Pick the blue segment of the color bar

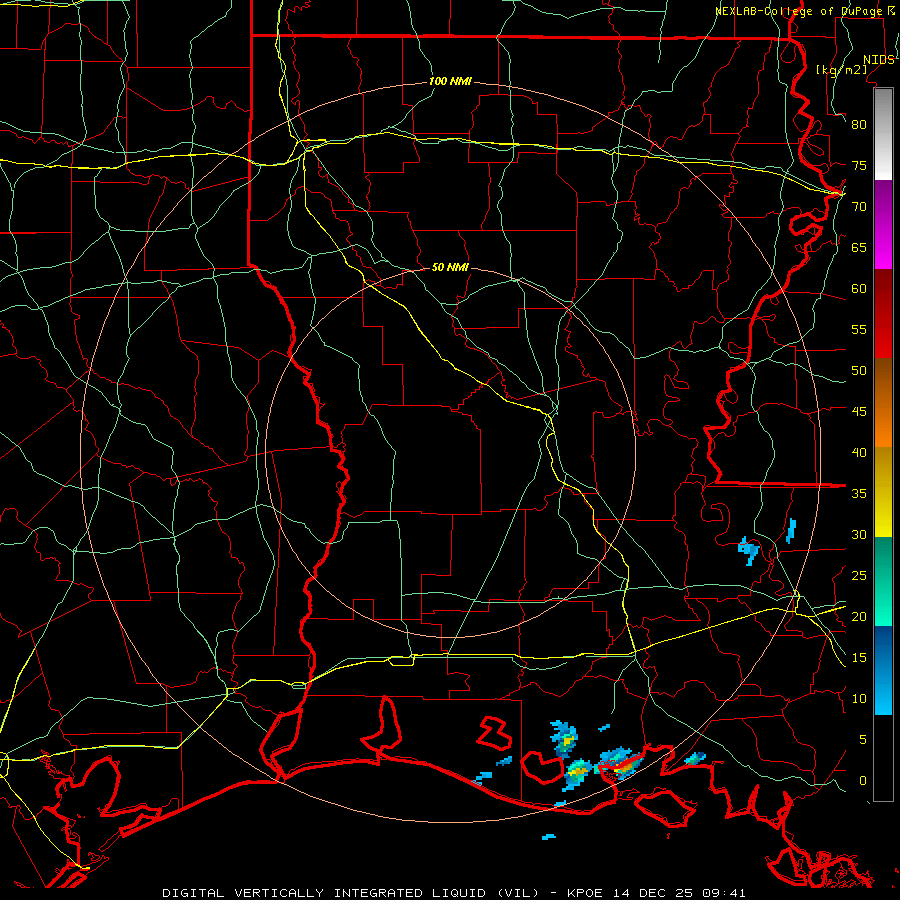(883, 670)
